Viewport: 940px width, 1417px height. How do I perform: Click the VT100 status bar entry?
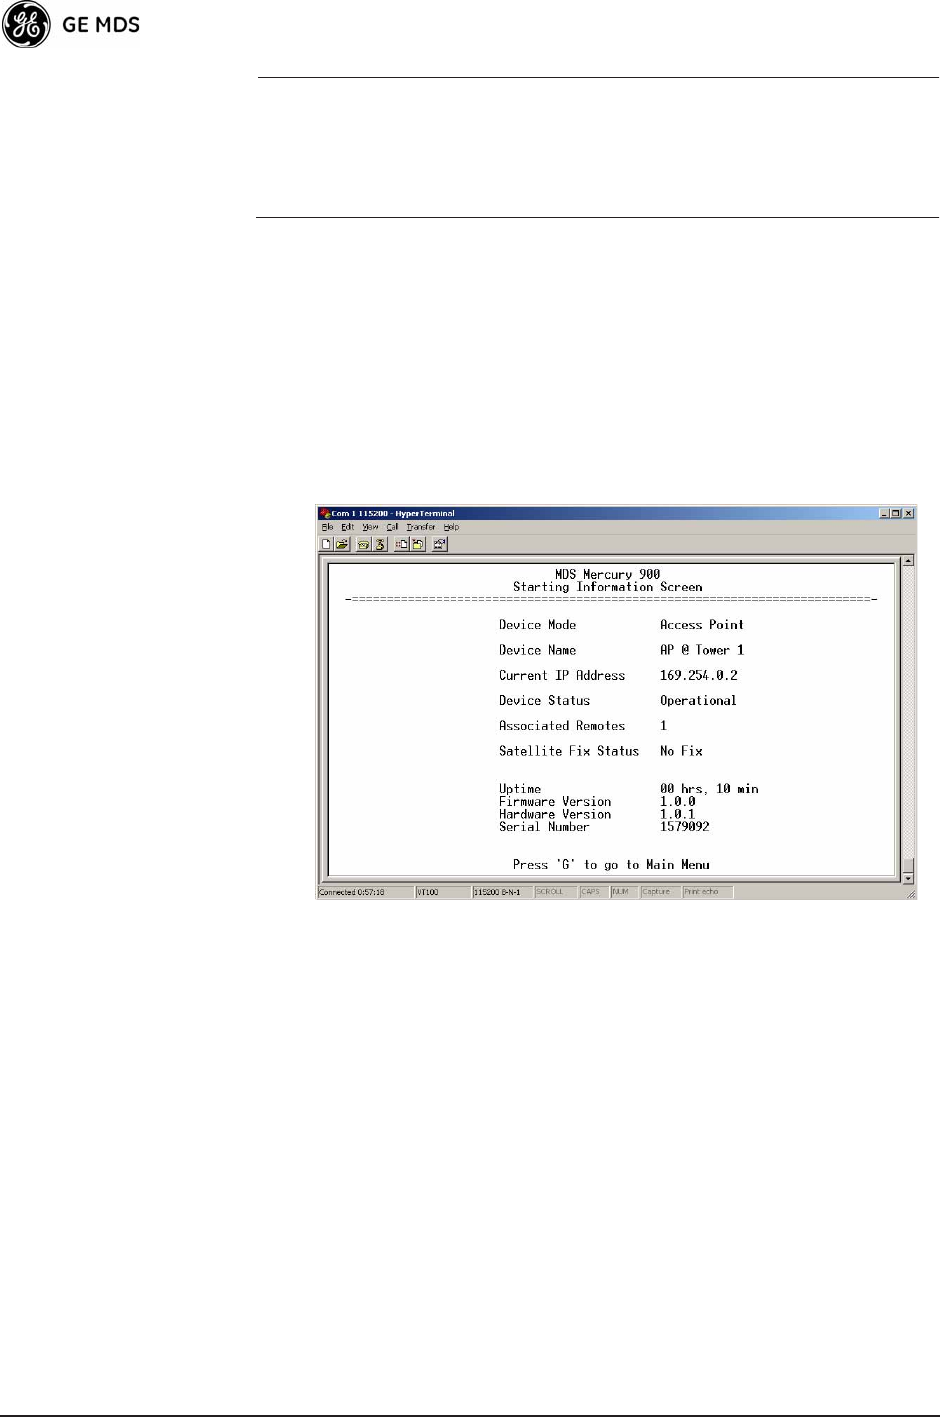click(x=442, y=892)
